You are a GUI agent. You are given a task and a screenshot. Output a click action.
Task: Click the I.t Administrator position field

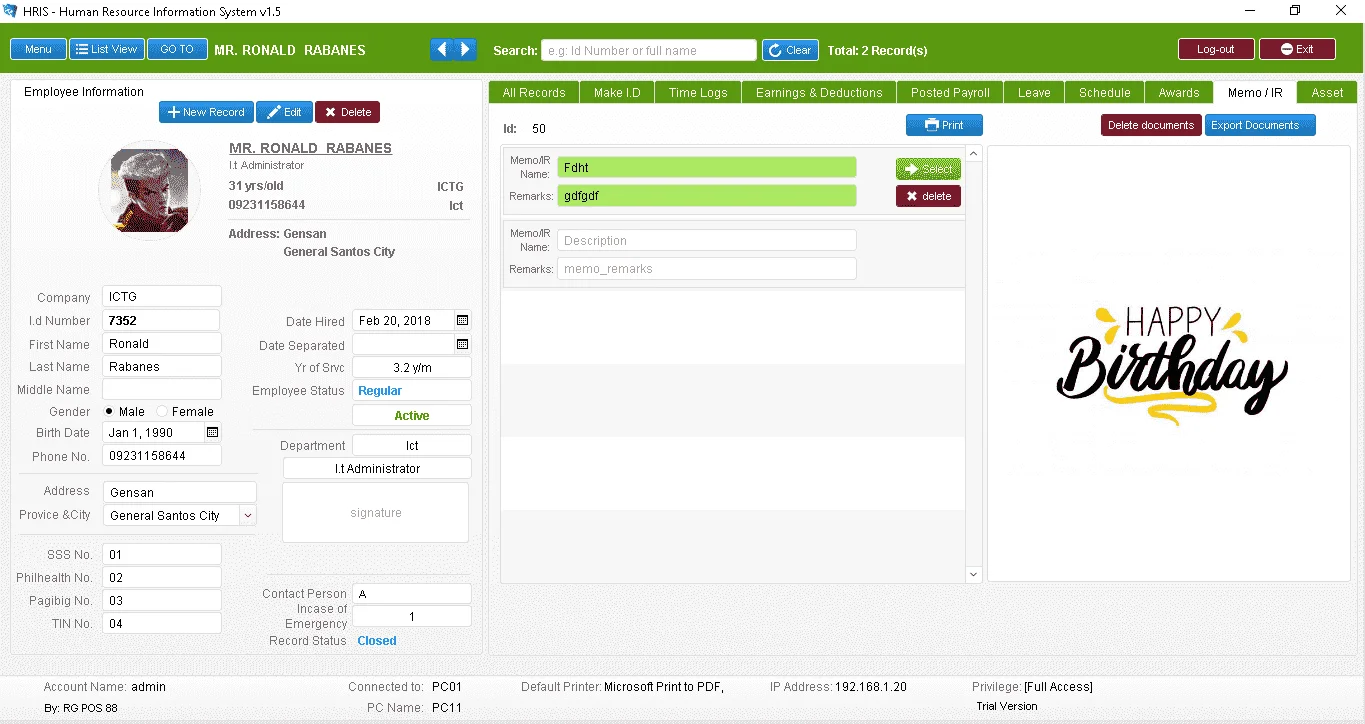coord(377,468)
